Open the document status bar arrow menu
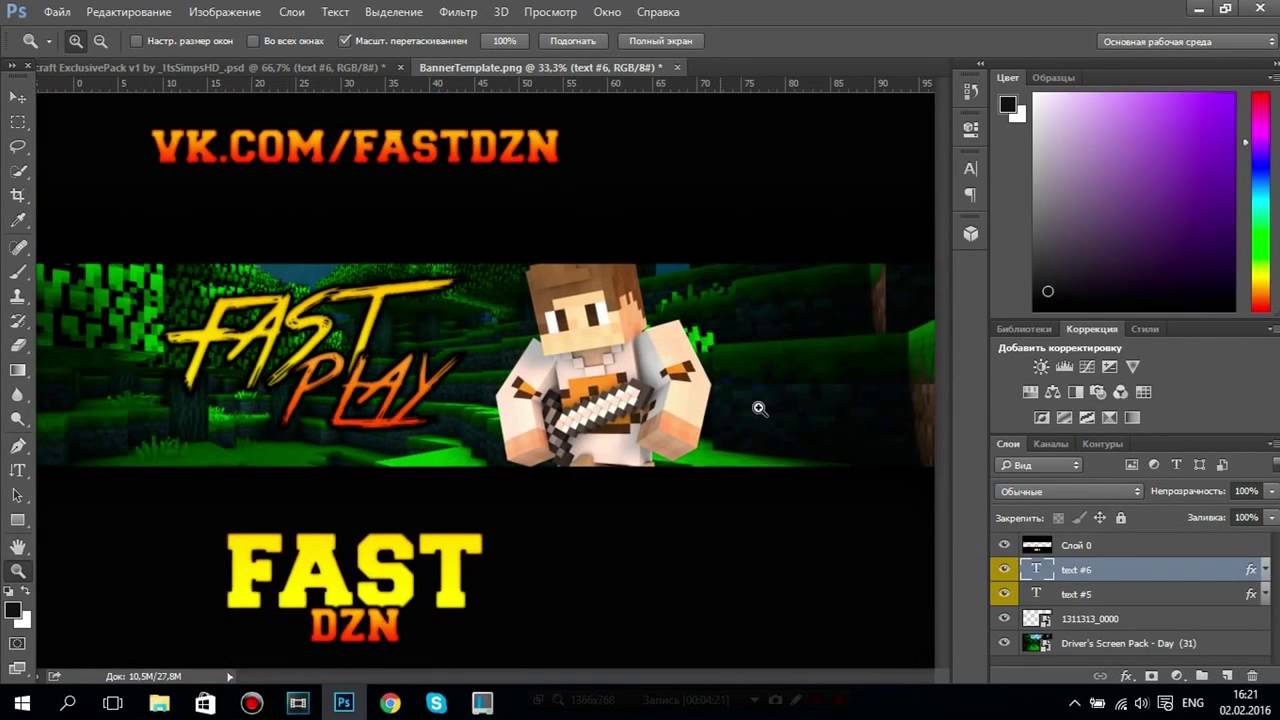This screenshot has width=1280, height=720. pos(230,677)
